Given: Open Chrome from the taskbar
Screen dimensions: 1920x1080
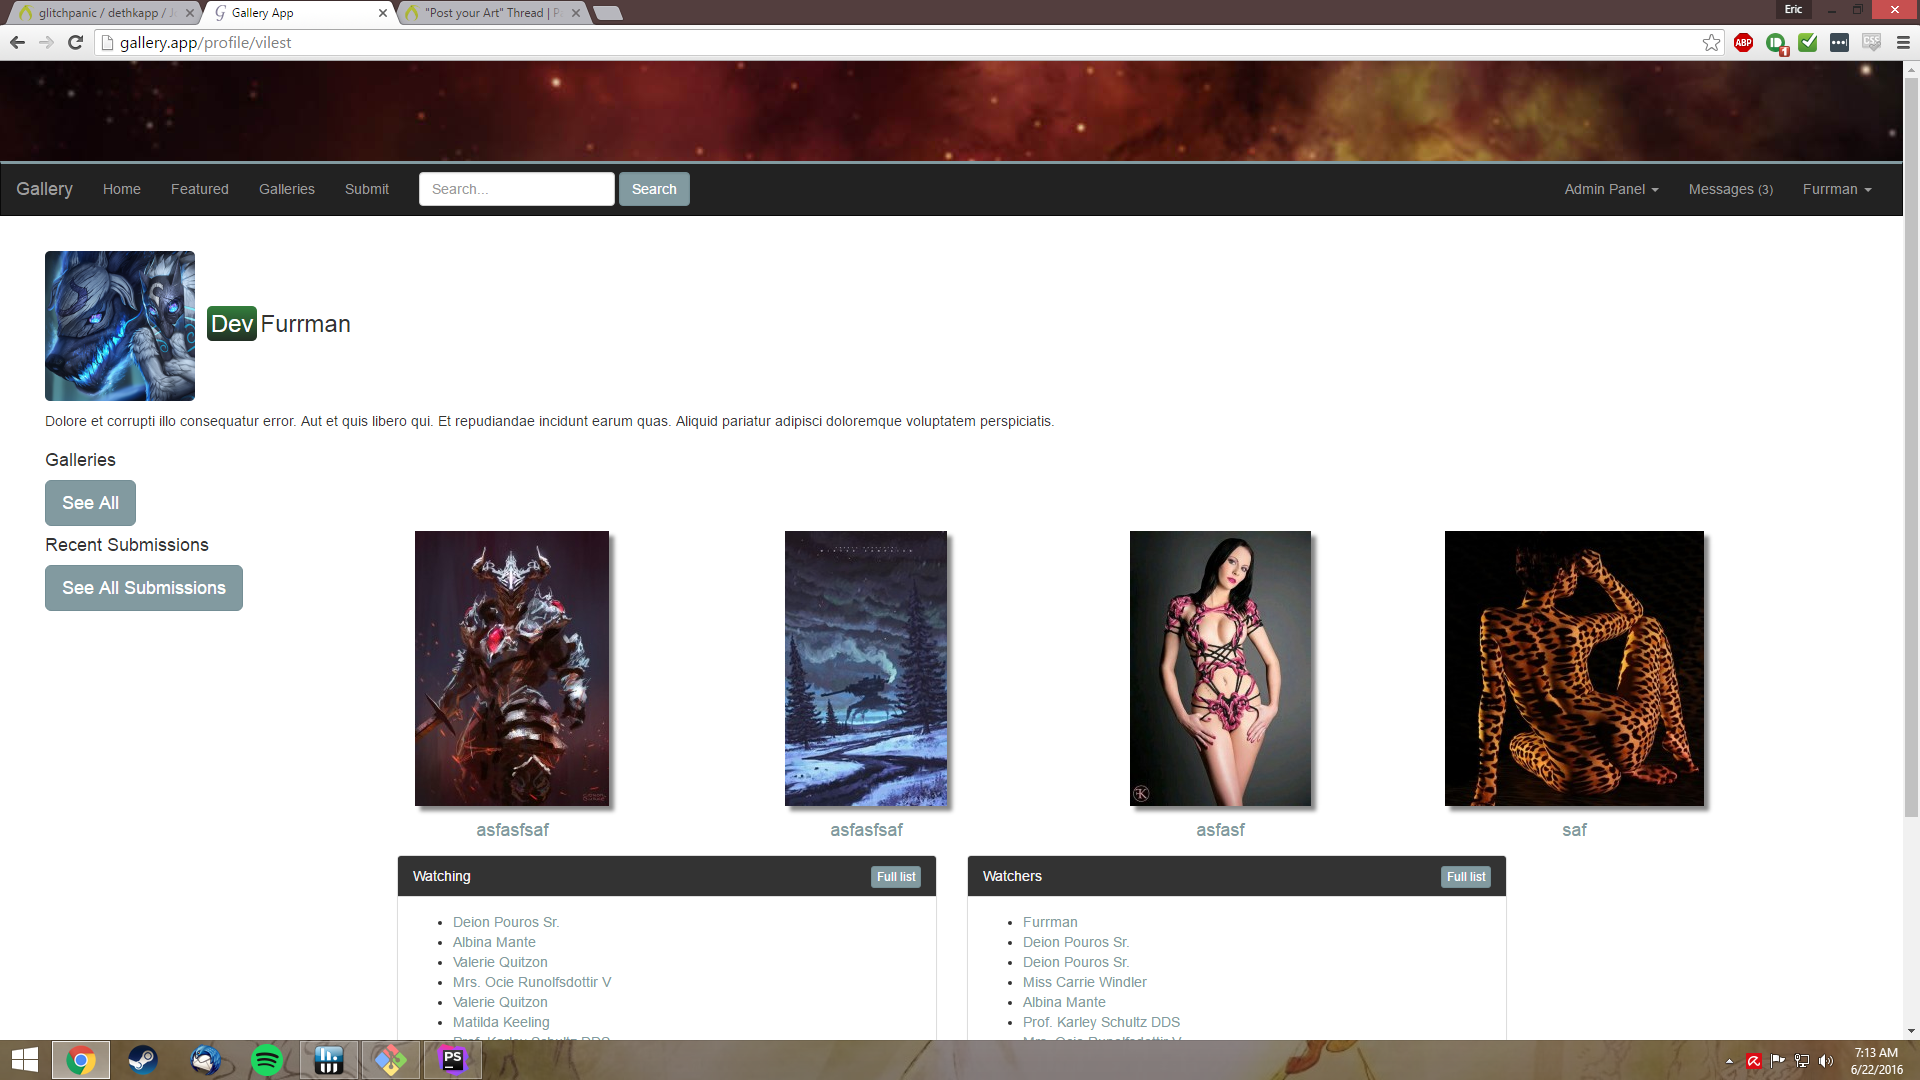Looking at the screenshot, I should 81,1060.
